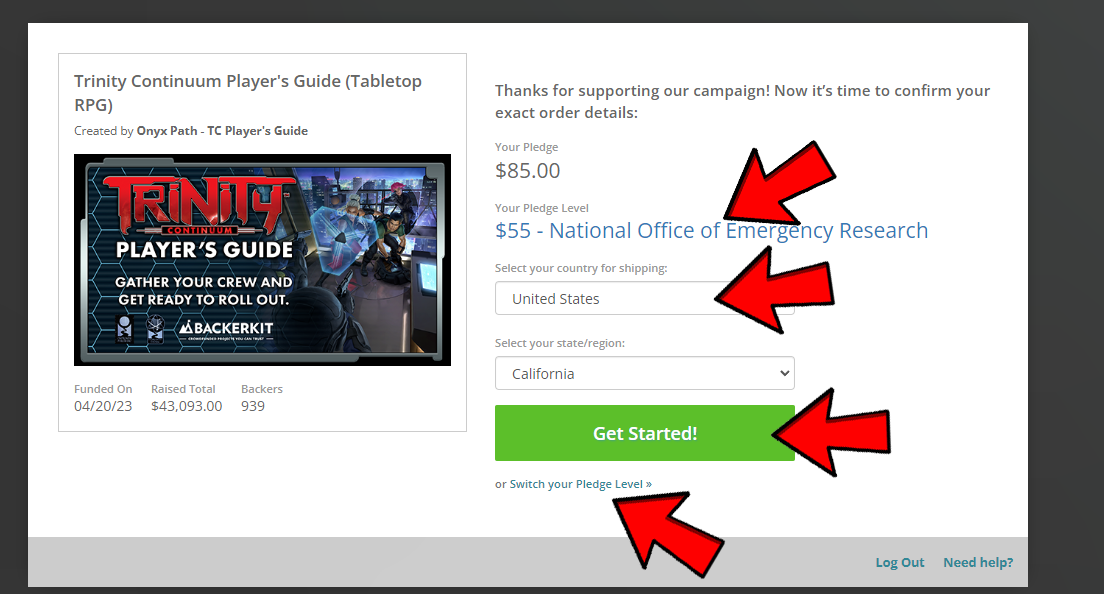The height and width of the screenshot is (594, 1104).
Task: Open the Need help? link
Action: (978, 562)
